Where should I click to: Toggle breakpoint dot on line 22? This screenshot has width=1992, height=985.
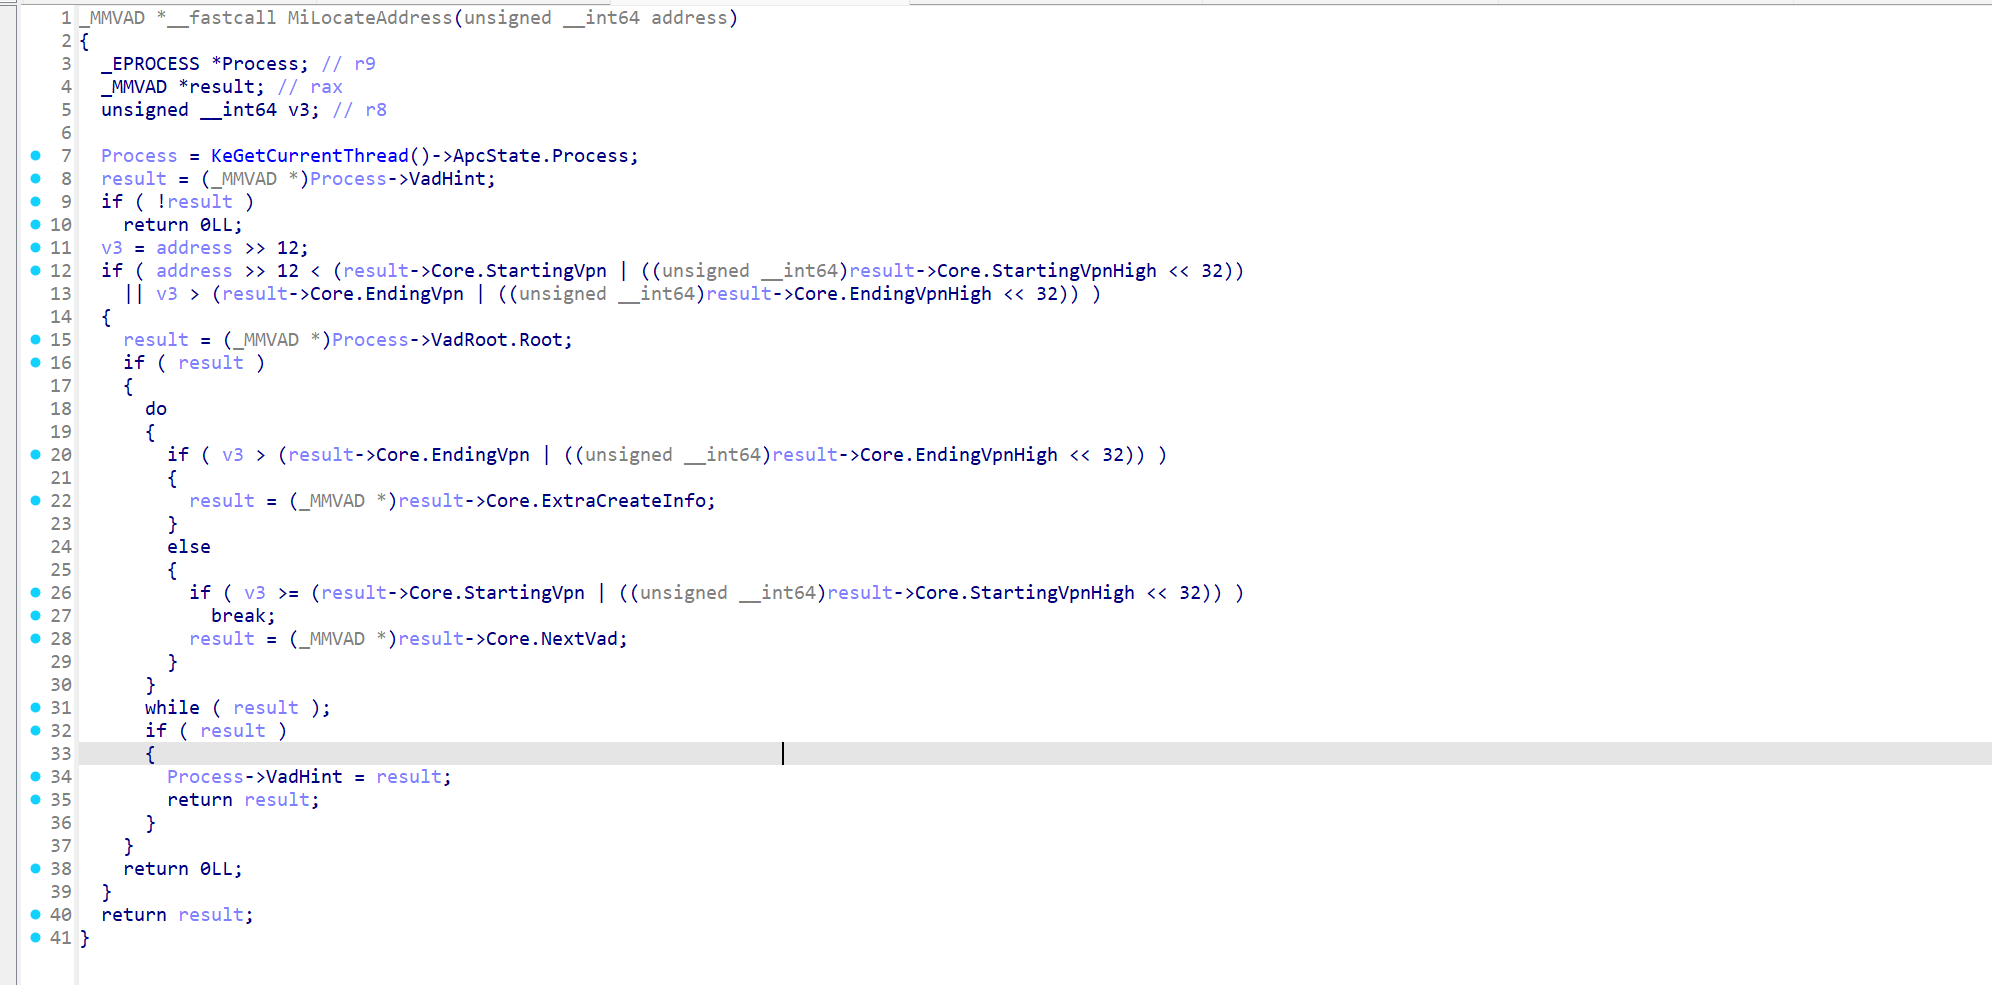(36, 501)
